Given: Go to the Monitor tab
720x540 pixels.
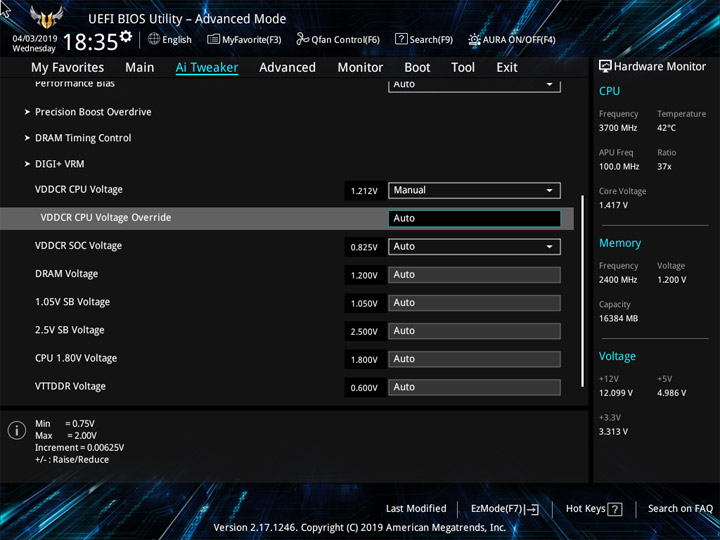Looking at the screenshot, I should 360,68.
